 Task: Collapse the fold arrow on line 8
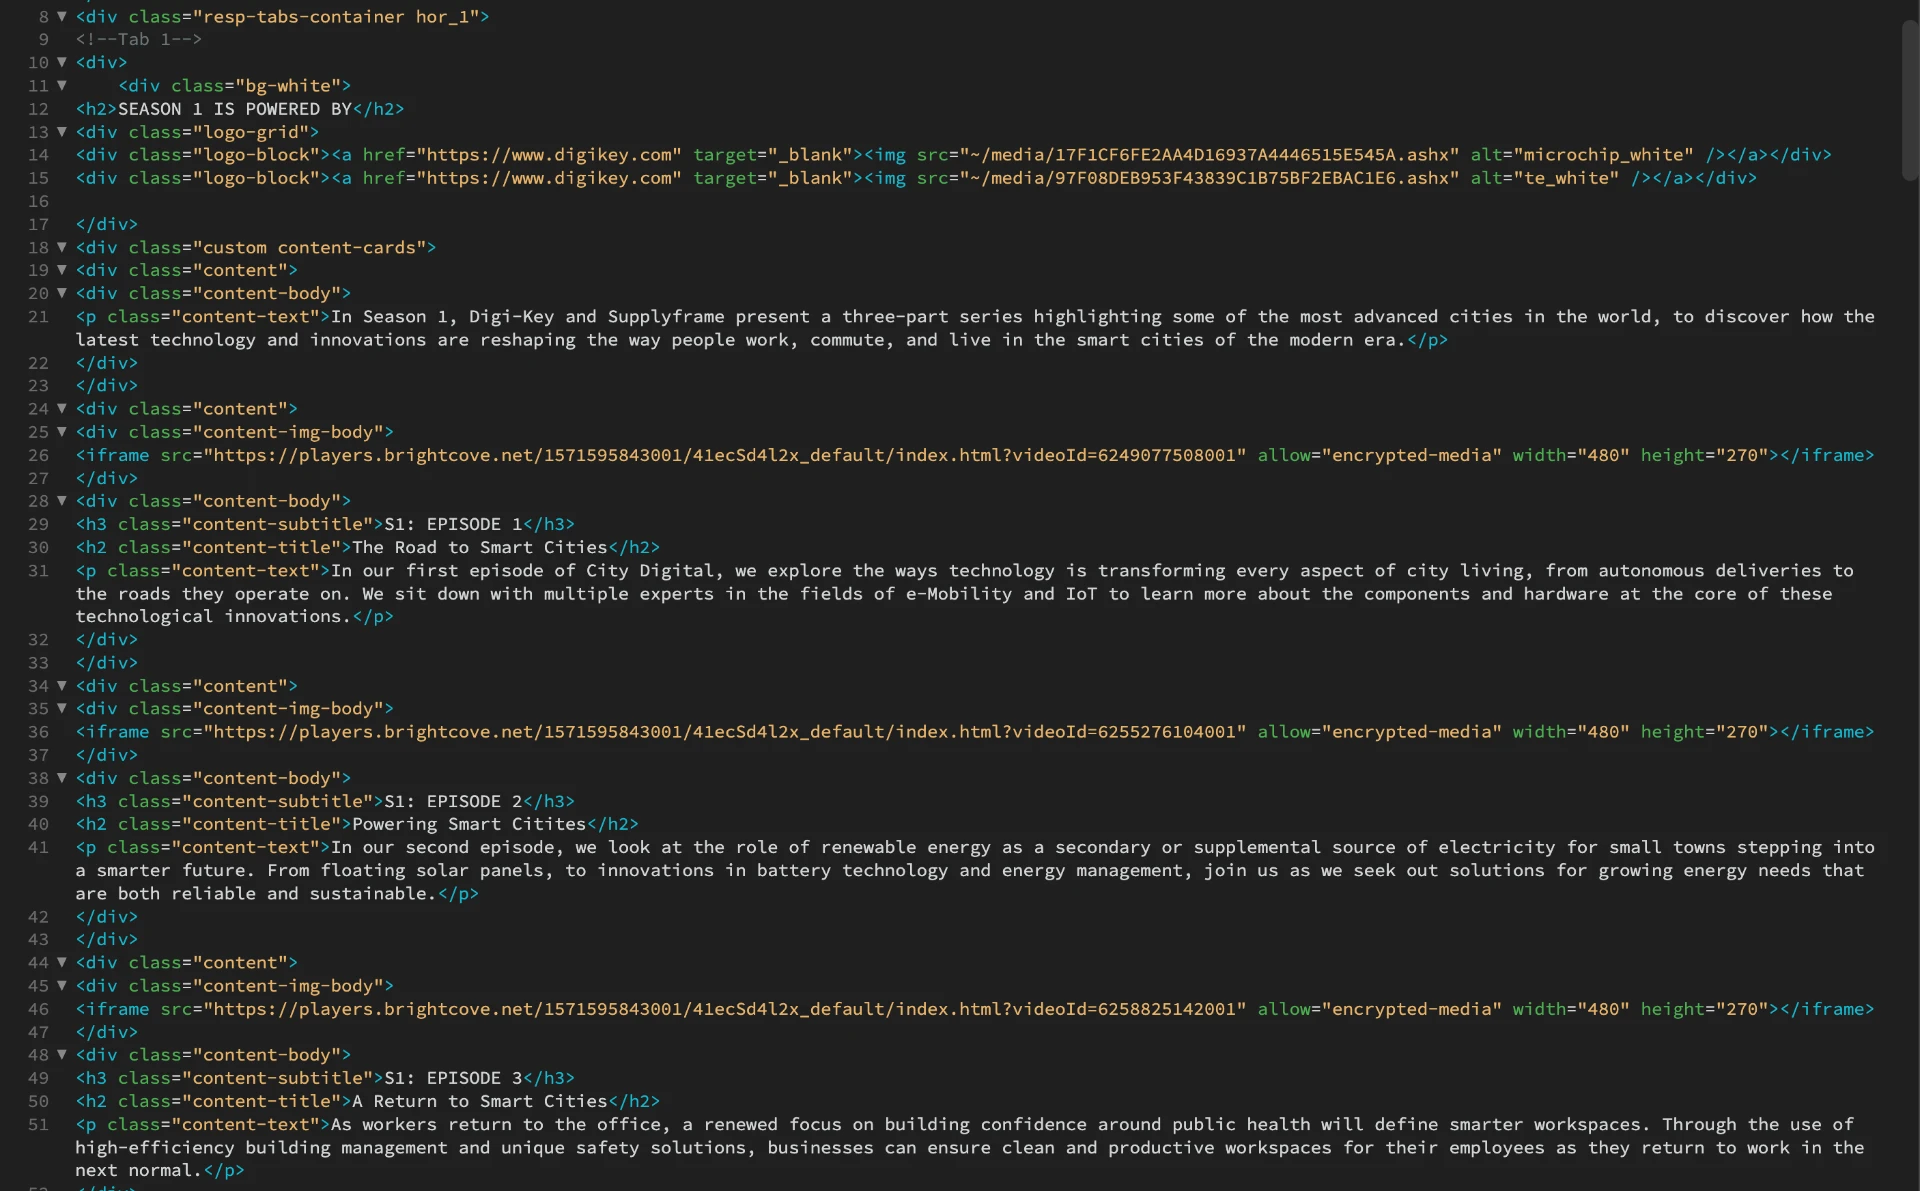[62, 17]
